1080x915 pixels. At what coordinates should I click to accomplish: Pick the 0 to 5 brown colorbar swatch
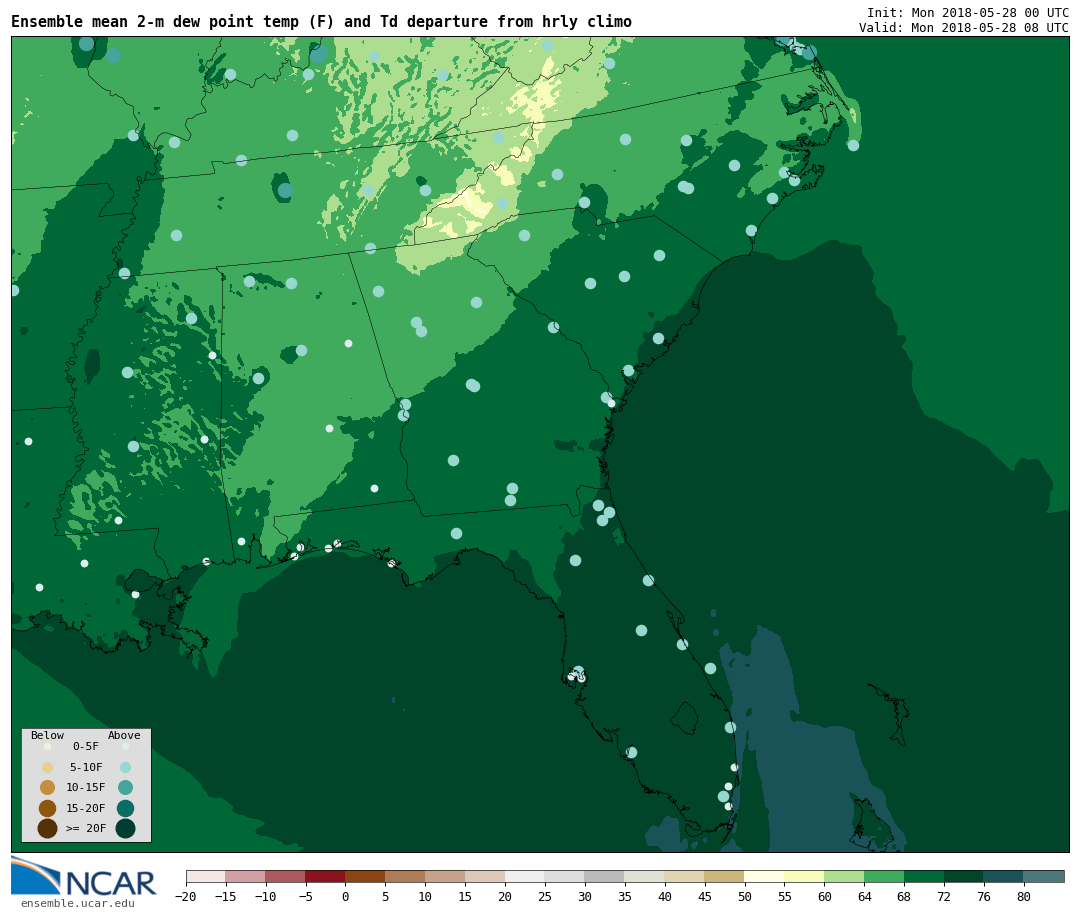point(365,876)
